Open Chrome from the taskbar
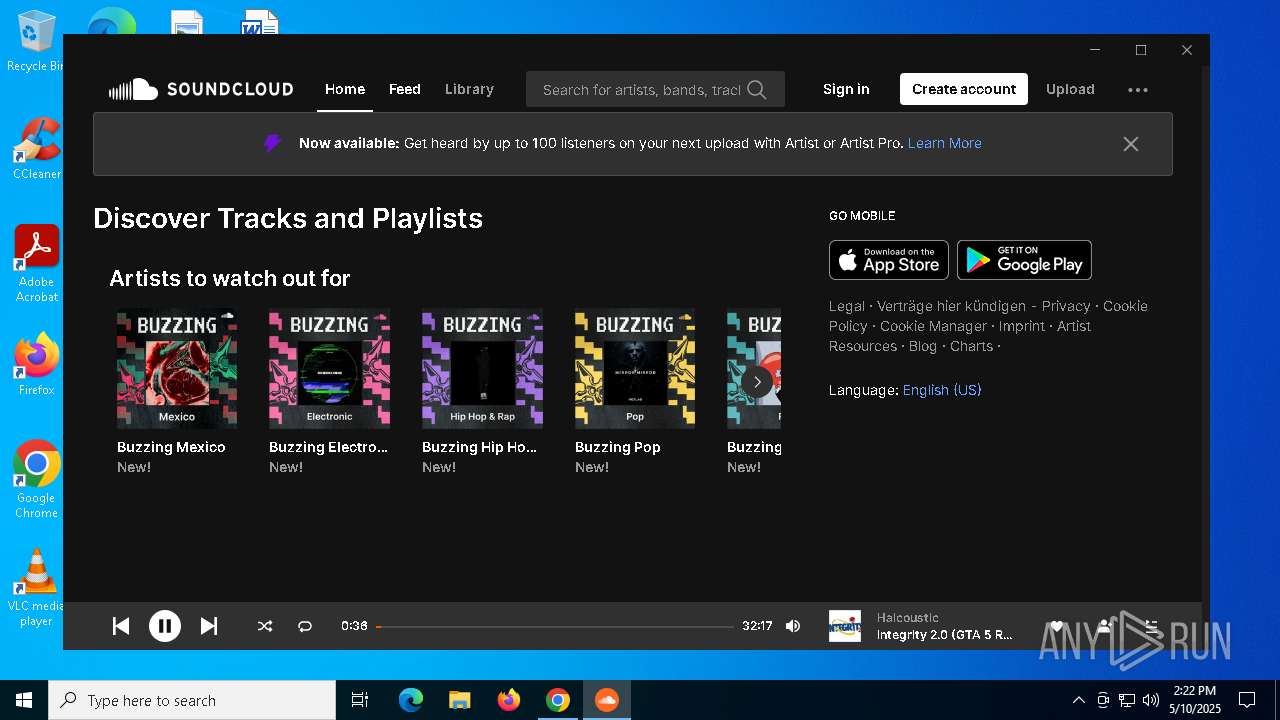Image resolution: width=1280 pixels, height=720 pixels. 558,700
